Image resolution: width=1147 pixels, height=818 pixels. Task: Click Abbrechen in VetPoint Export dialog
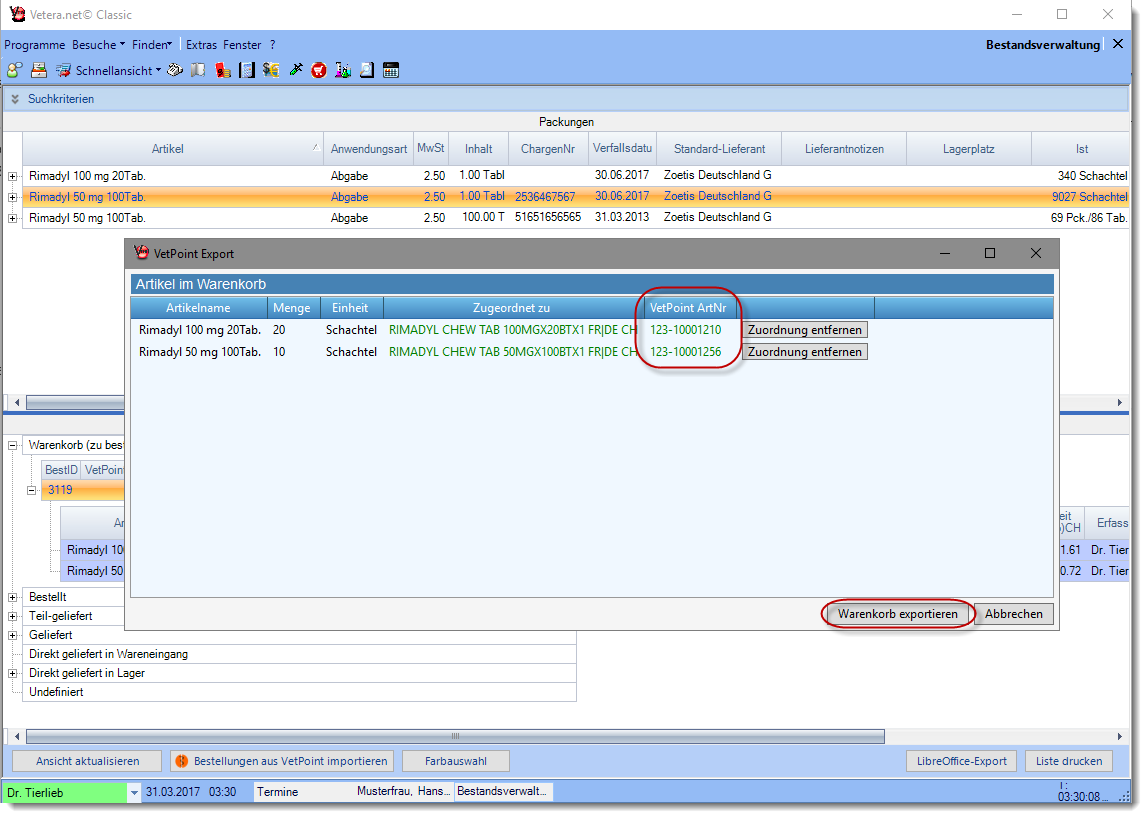pos(1013,614)
